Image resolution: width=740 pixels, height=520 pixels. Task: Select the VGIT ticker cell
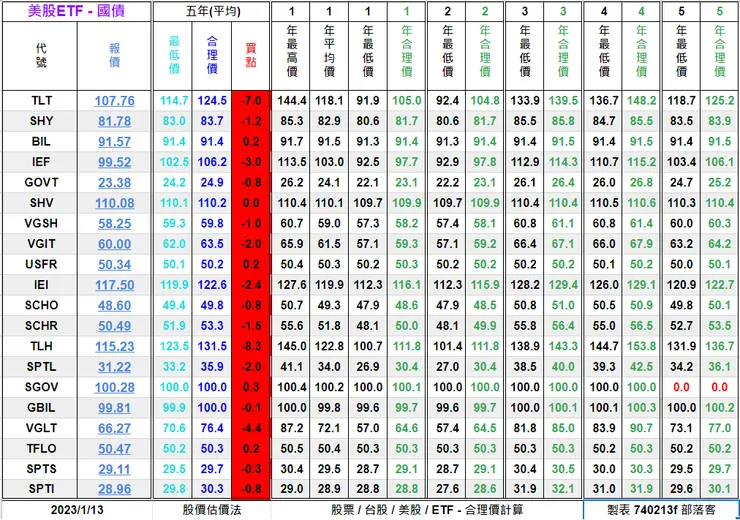coord(41,243)
